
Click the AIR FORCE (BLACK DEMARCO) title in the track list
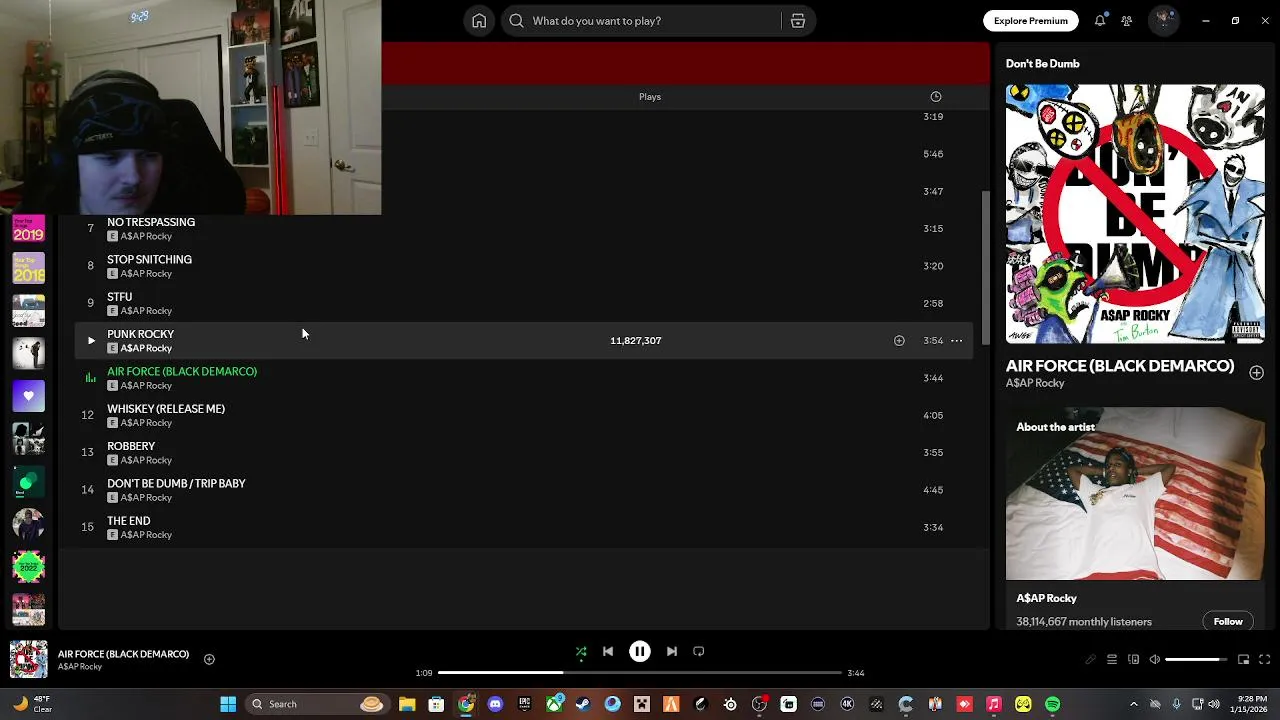(182, 371)
